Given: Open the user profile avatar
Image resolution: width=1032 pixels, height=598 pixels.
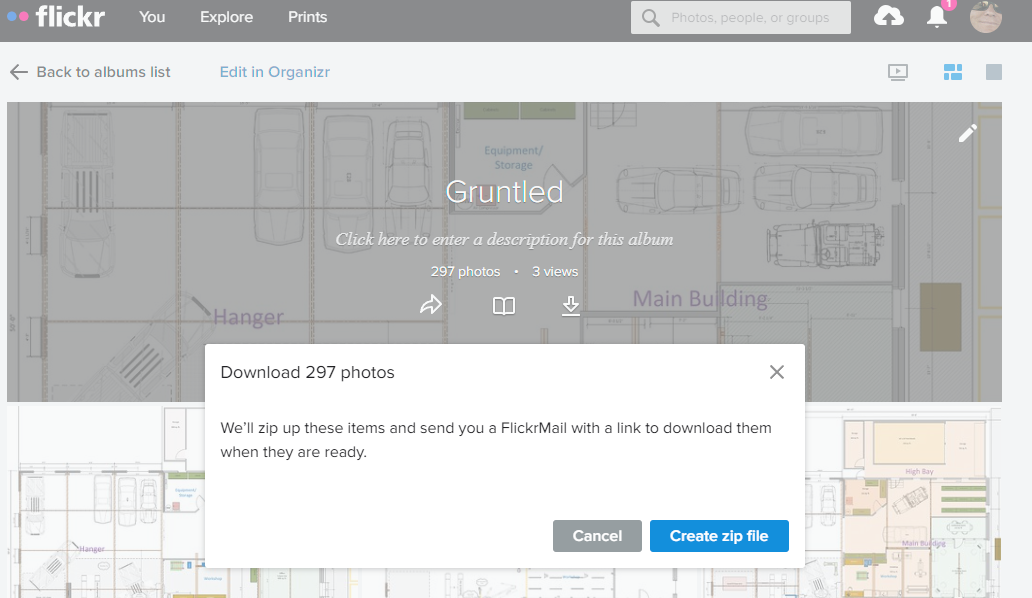Looking at the screenshot, I should [x=985, y=17].
